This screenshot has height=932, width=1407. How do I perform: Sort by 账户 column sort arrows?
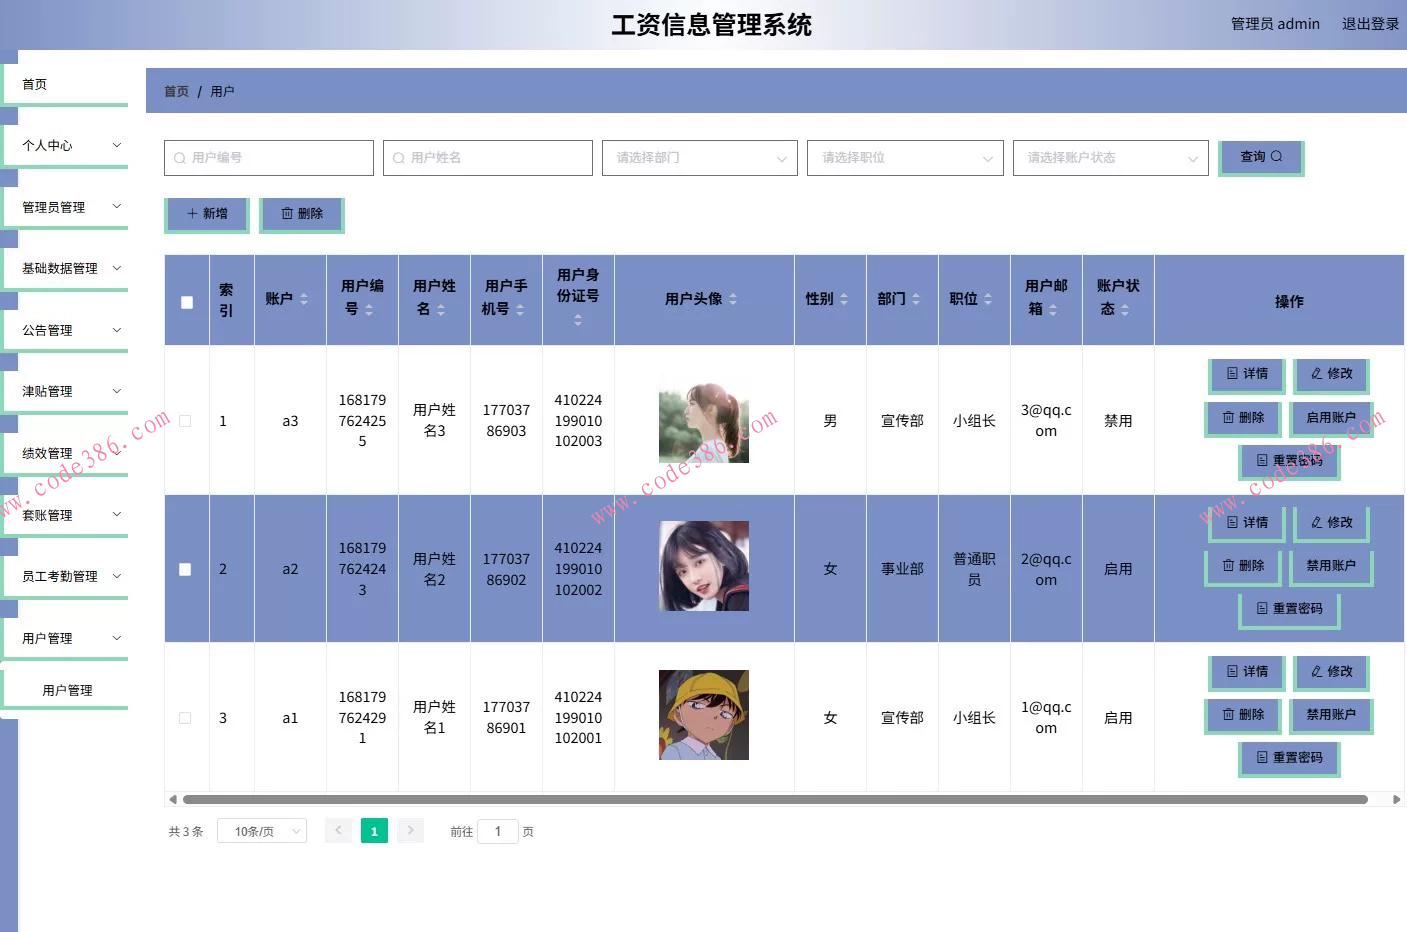304,299
